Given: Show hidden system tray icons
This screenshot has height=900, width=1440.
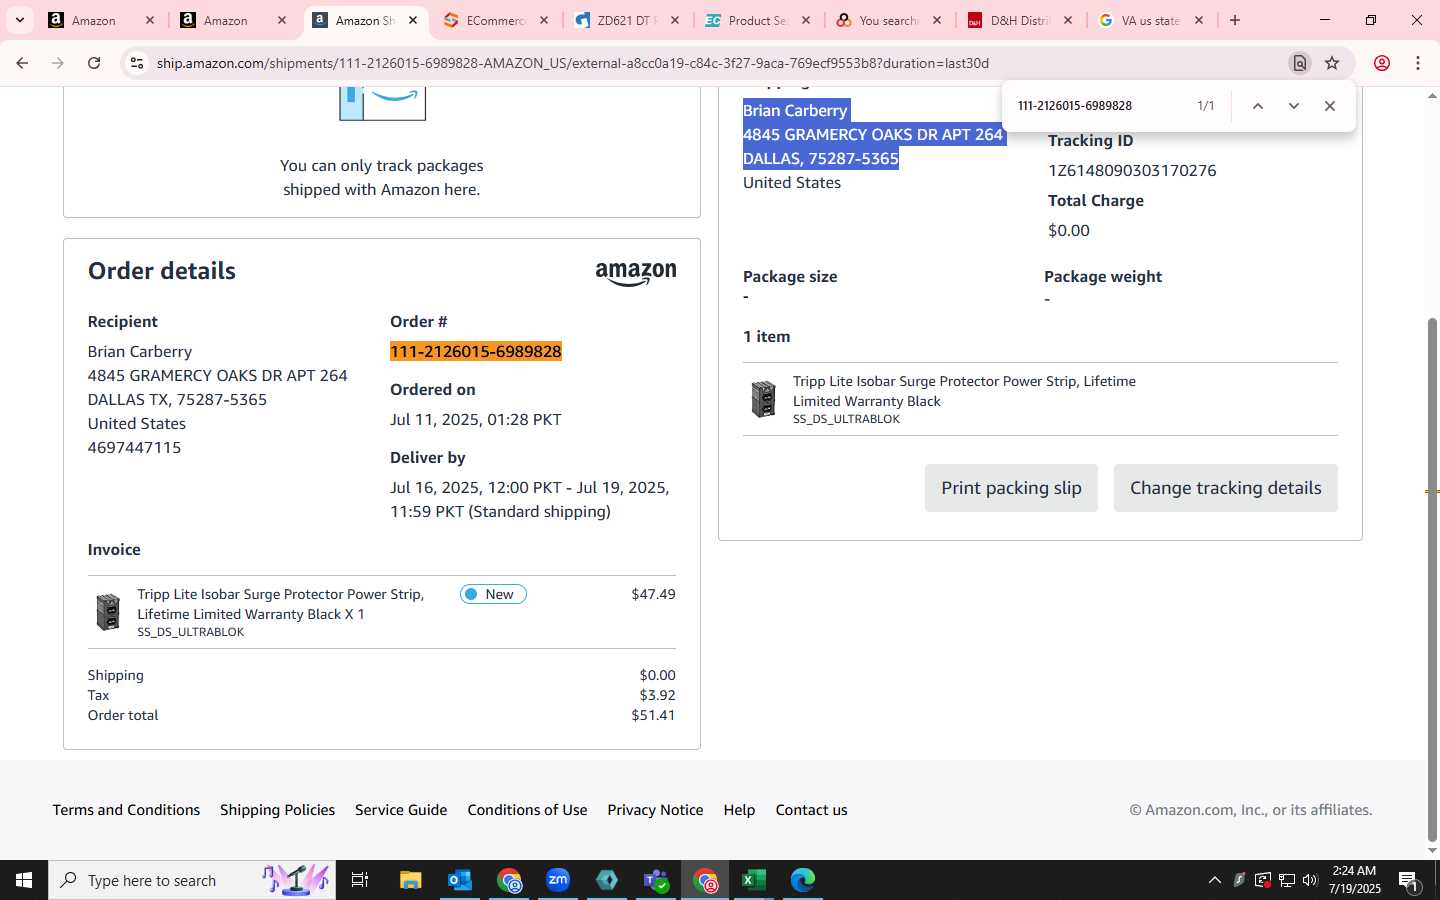Looking at the screenshot, I should click(1214, 880).
